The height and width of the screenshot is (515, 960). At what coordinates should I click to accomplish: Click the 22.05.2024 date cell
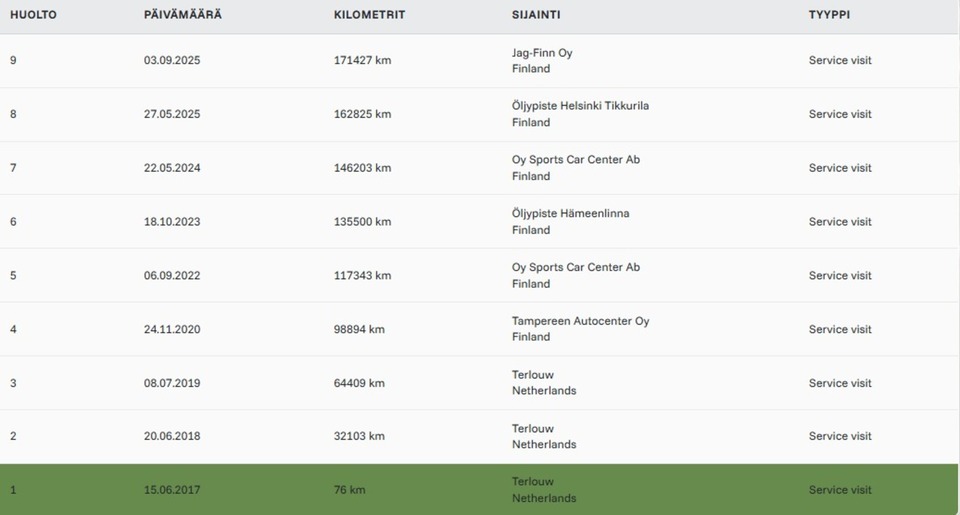172,168
